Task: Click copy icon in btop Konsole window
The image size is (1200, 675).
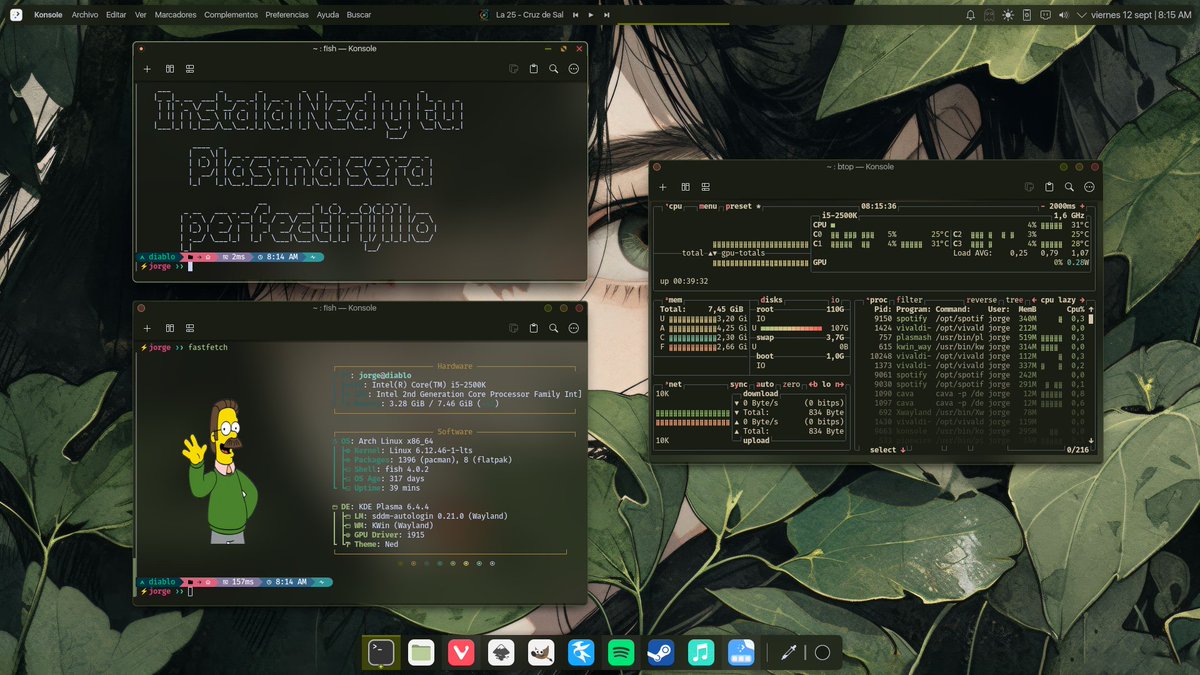Action: point(1030,187)
